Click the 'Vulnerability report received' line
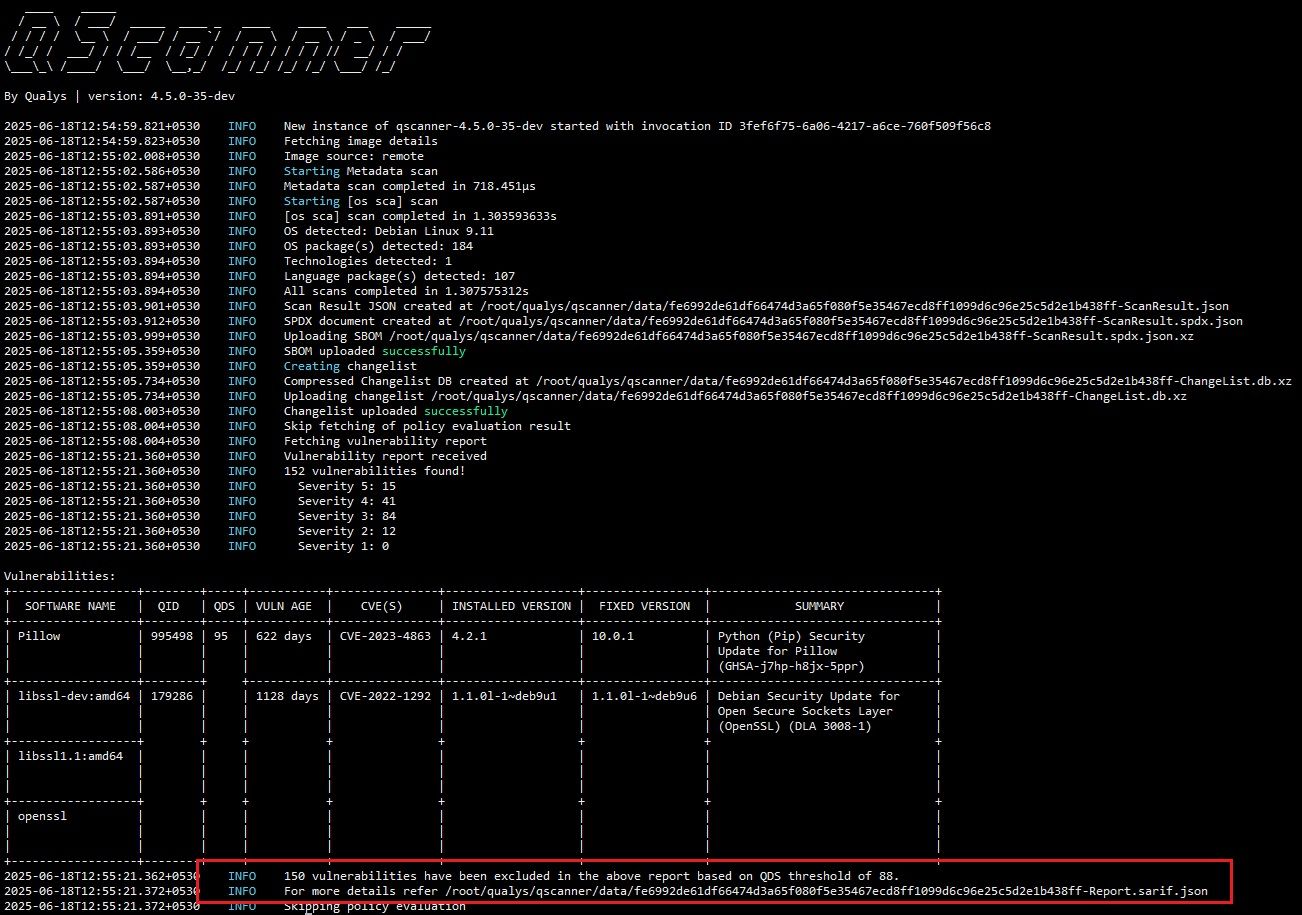Image resolution: width=1302 pixels, height=915 pixels. tap(385, 456)
